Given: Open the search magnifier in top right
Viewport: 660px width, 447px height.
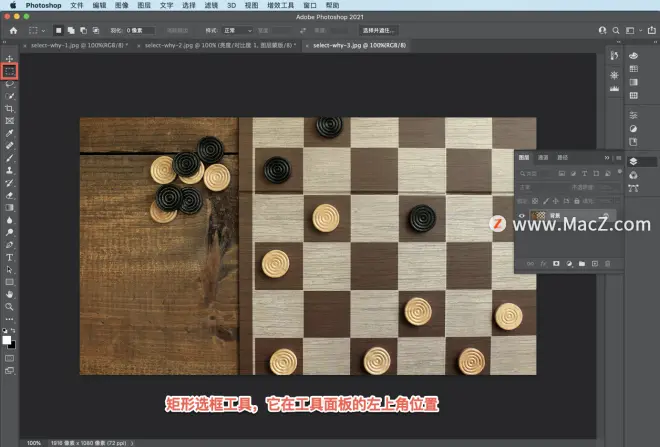Looking at the screenshot, I should (616, 31).
